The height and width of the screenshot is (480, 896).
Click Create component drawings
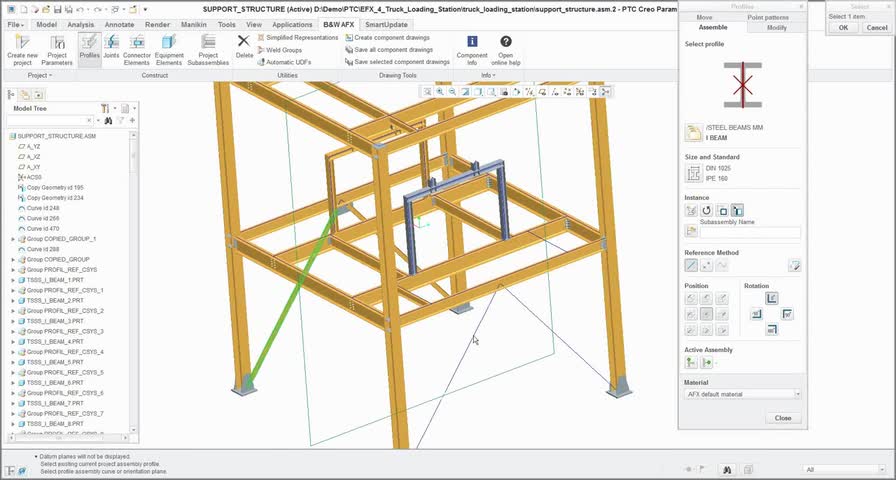pyautogui.click(x=387, y=37)
